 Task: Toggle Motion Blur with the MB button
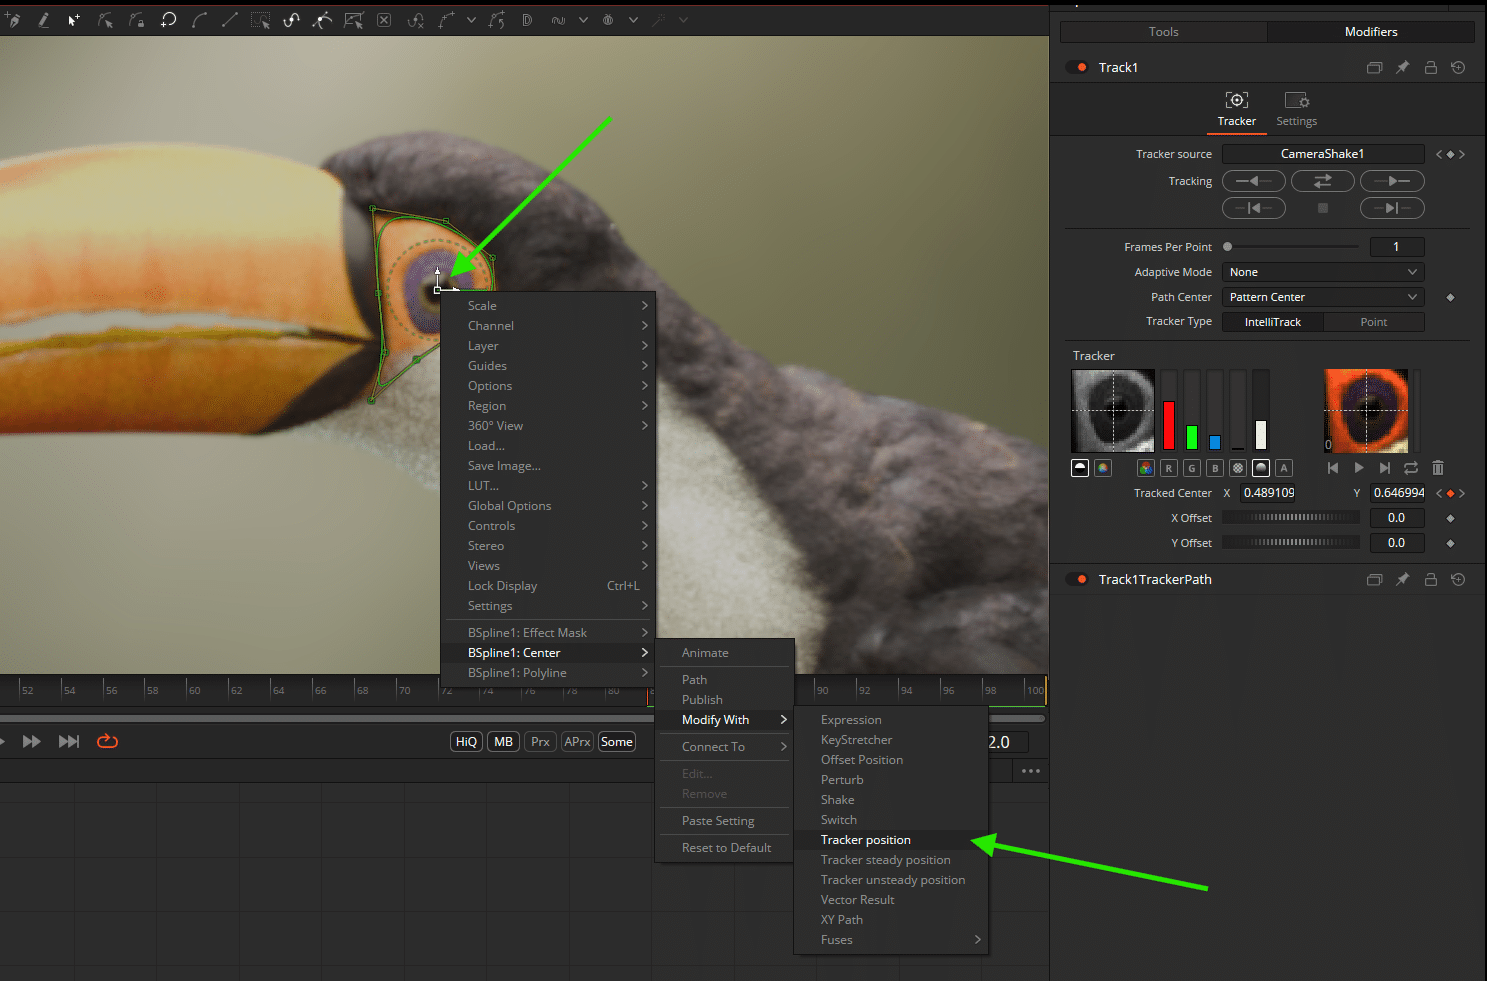(x=502, y=741)
